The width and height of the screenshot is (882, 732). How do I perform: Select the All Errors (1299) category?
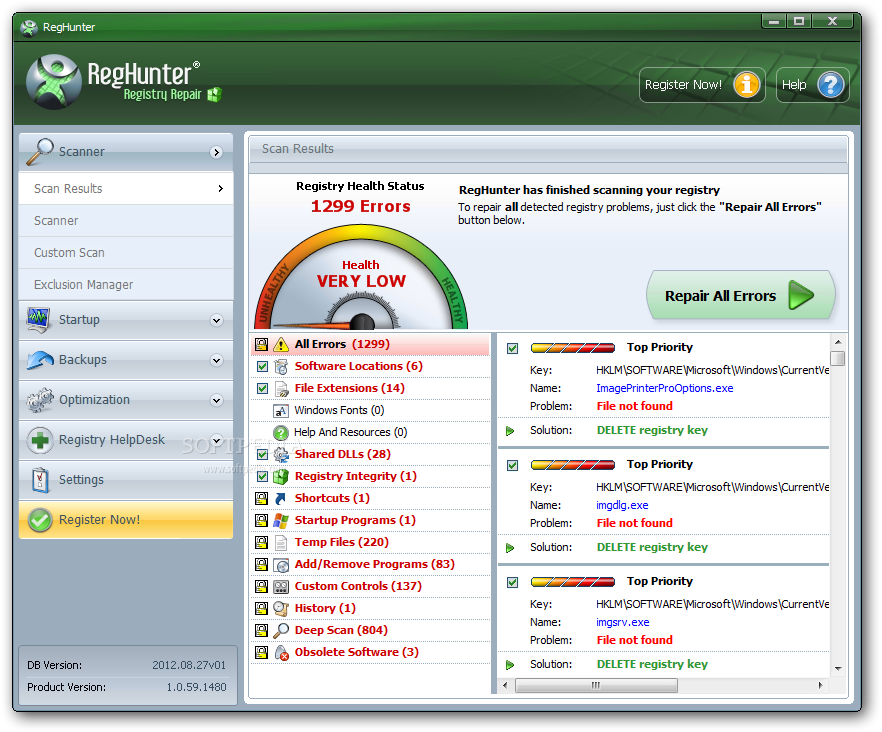370,344
